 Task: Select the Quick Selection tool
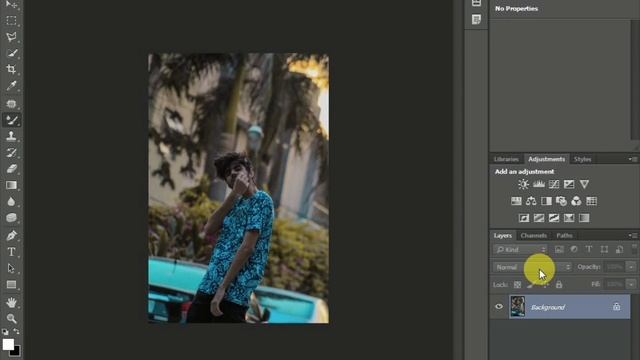tap(11, 53)
